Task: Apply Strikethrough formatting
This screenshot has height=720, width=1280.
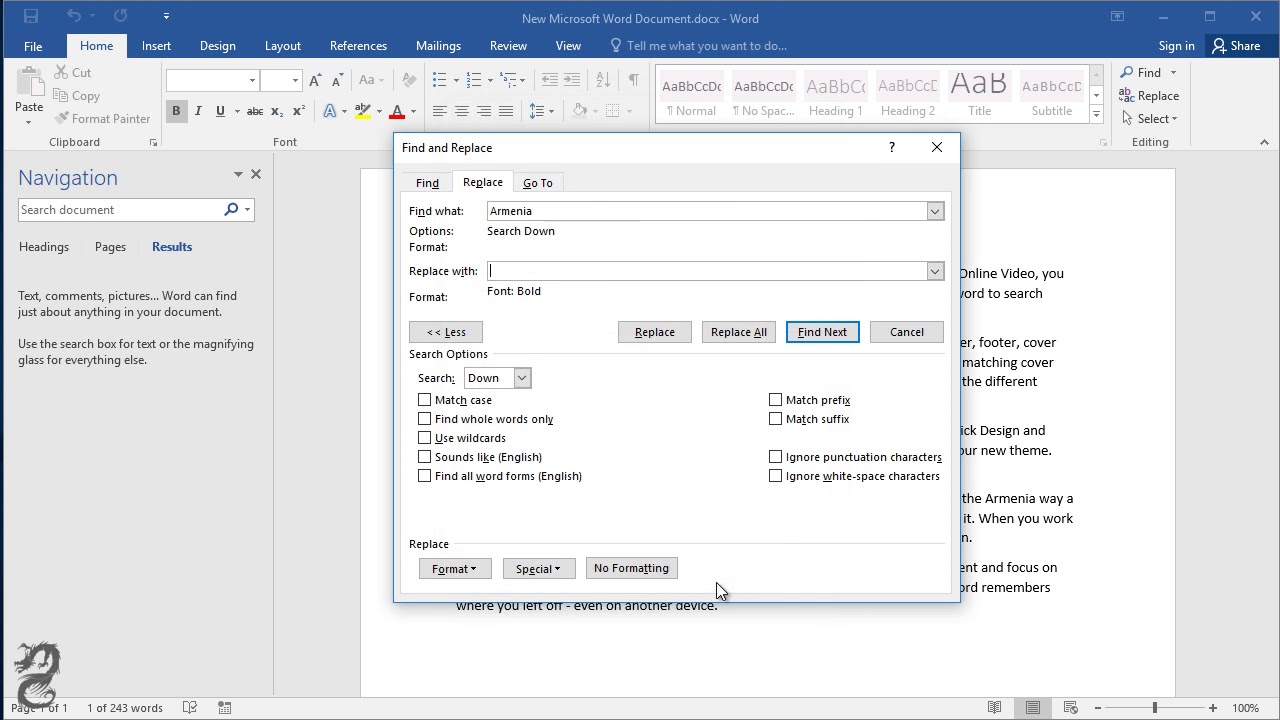Action: (x=255, y=111)
